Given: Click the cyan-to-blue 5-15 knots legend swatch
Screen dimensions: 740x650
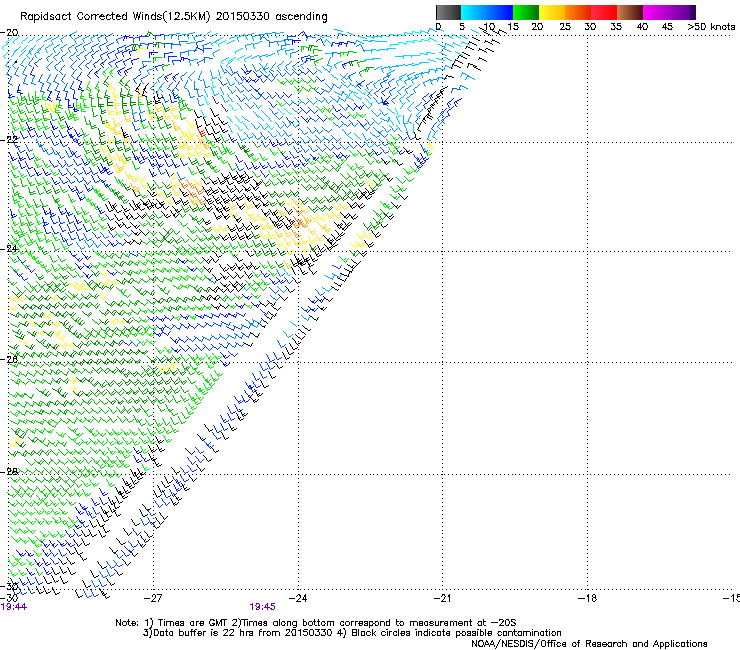Looking at the screenshot, I should click(487, 12).
